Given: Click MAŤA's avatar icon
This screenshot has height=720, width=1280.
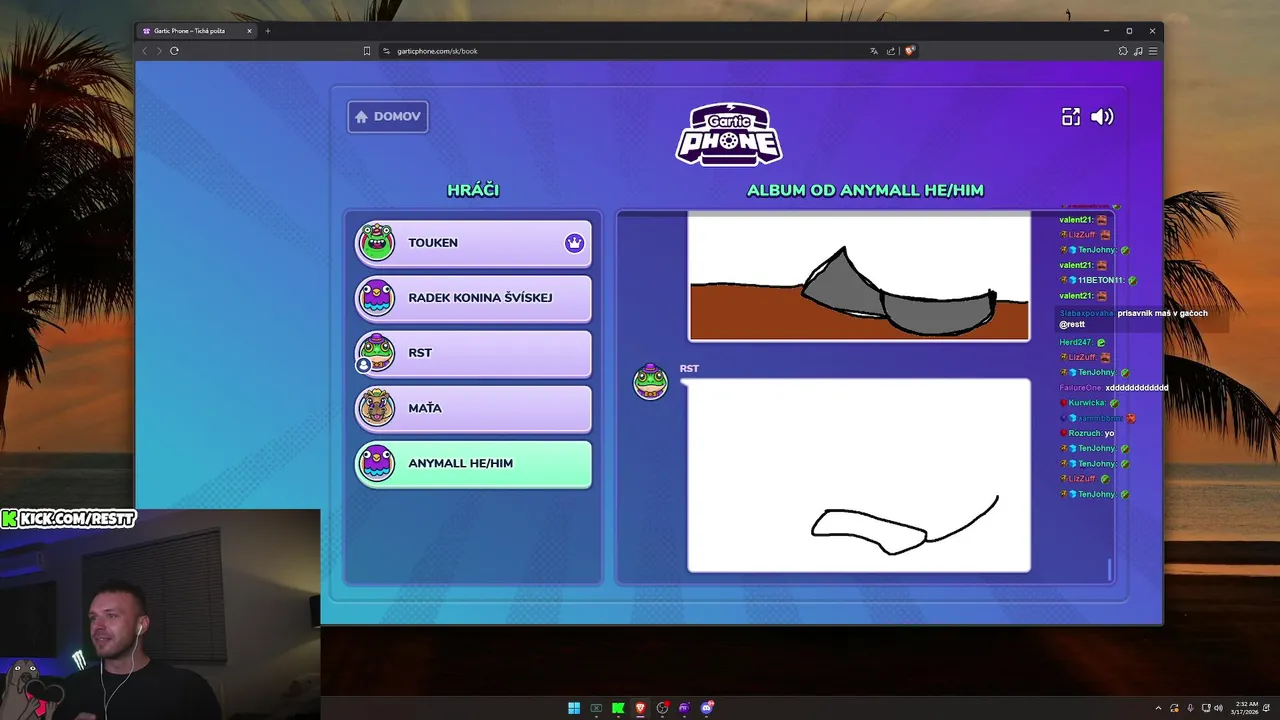Looking at the screenshot, I should [x=377, y=407].
